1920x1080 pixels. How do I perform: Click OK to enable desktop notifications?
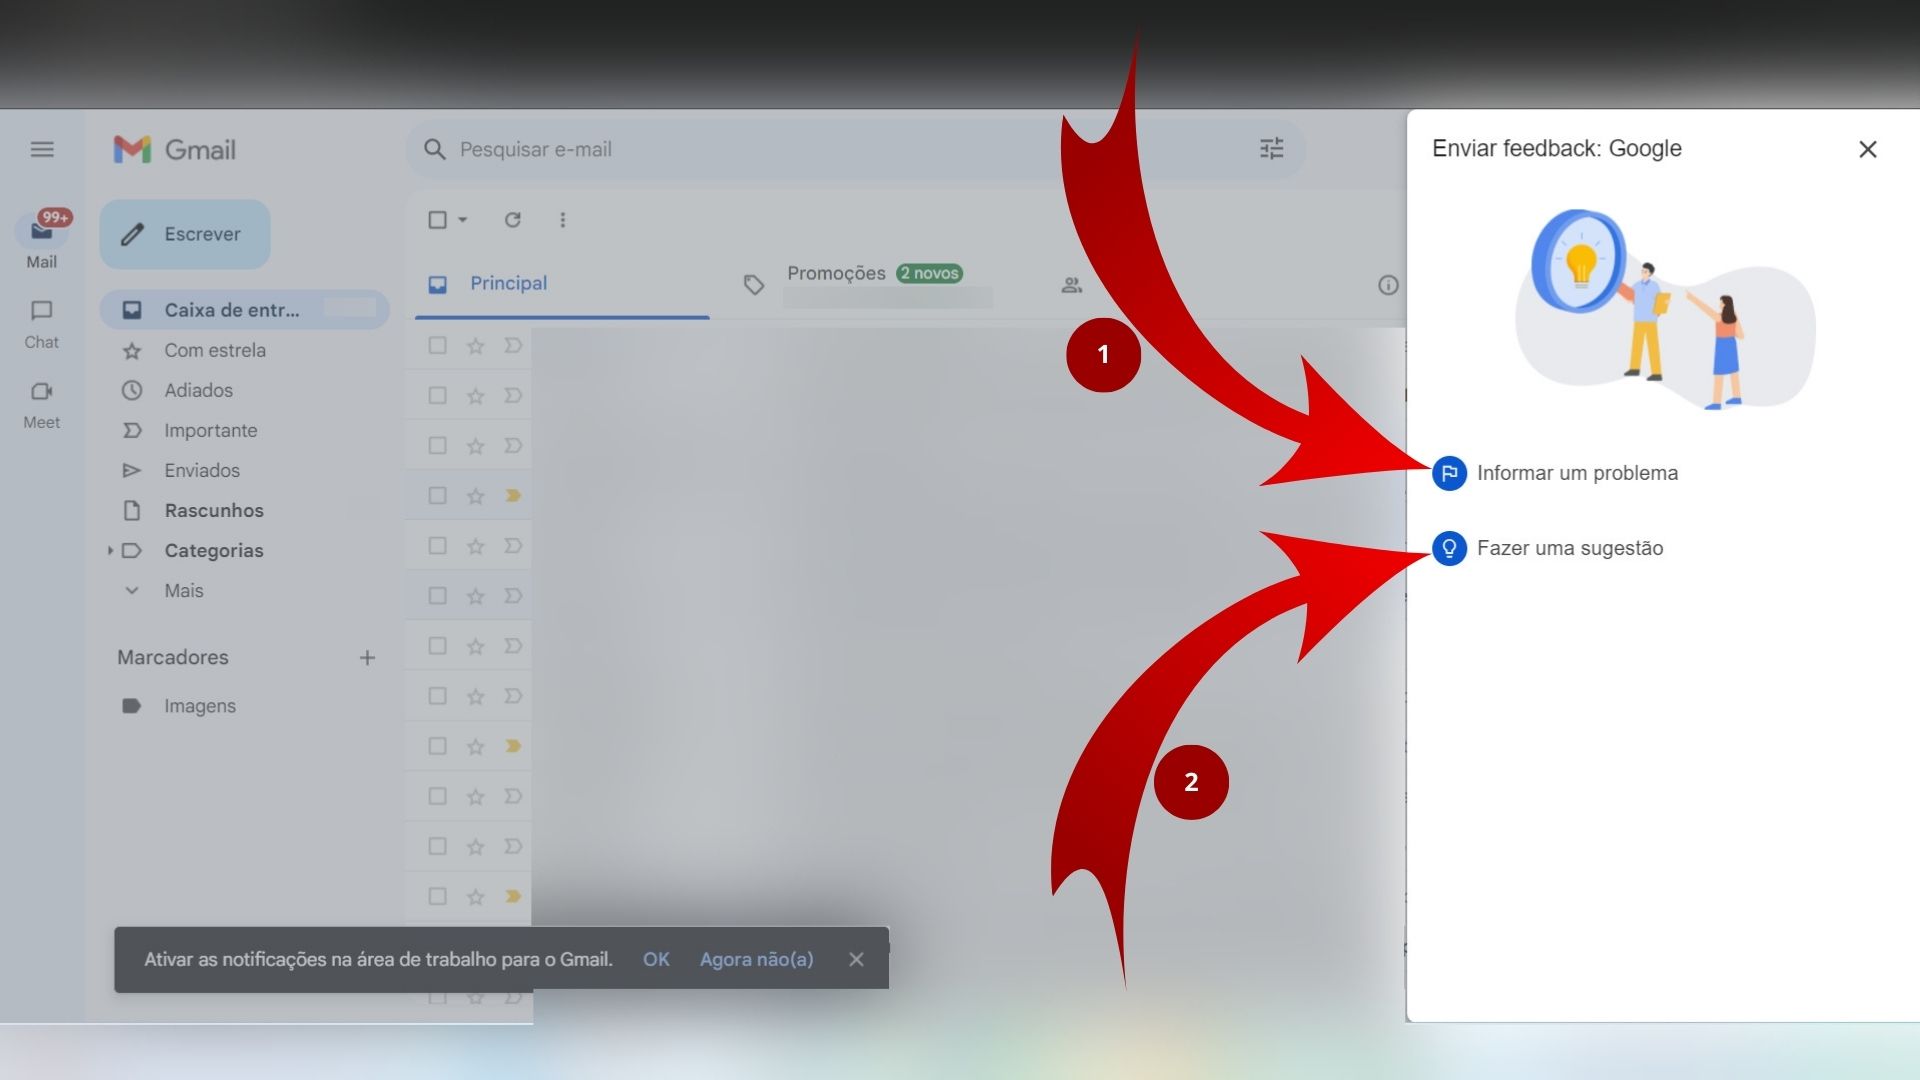click(x=657, y=959)
